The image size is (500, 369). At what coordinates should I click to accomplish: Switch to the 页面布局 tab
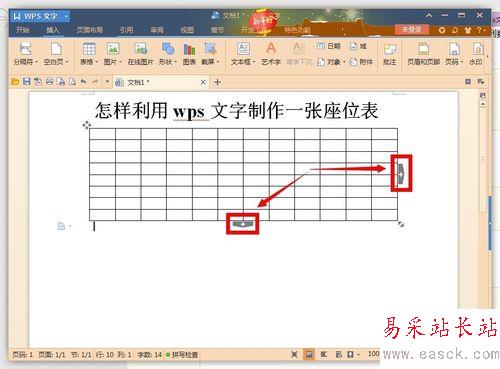(89, 30)
